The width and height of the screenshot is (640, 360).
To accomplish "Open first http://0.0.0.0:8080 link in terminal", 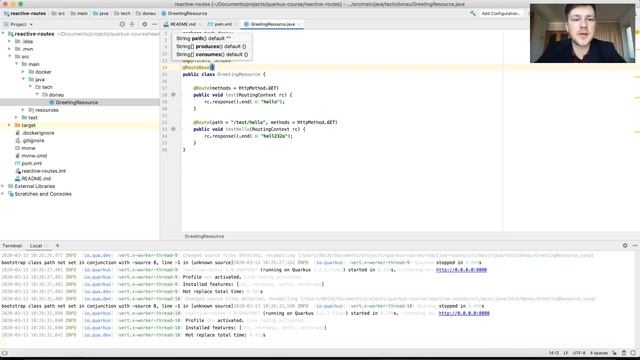I will pyautogui.click(x=461, y=270).
